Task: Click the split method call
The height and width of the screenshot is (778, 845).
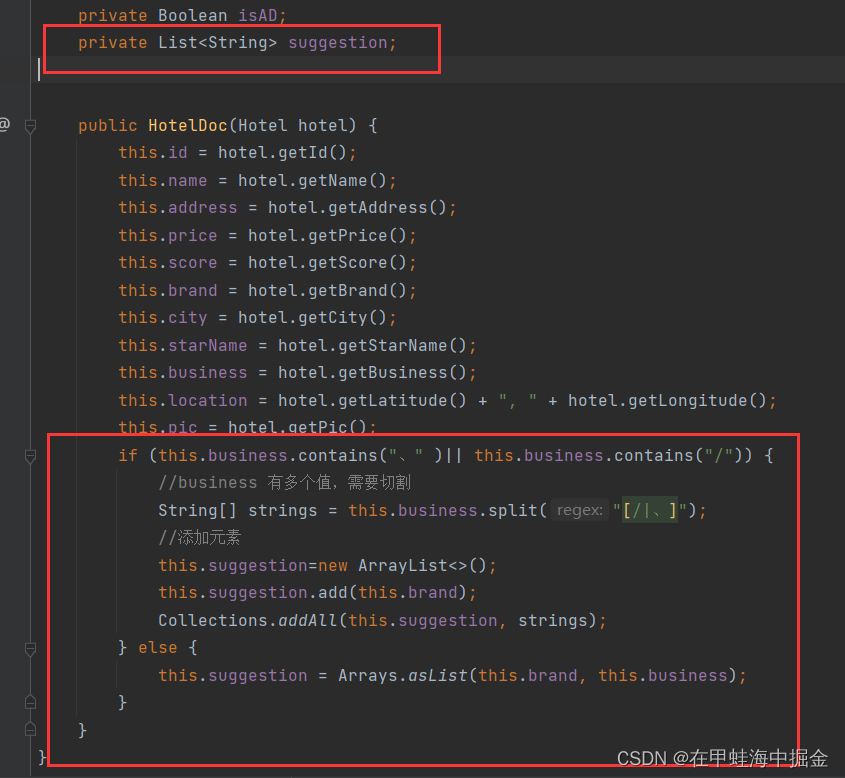Action: [x=512, y=510]
